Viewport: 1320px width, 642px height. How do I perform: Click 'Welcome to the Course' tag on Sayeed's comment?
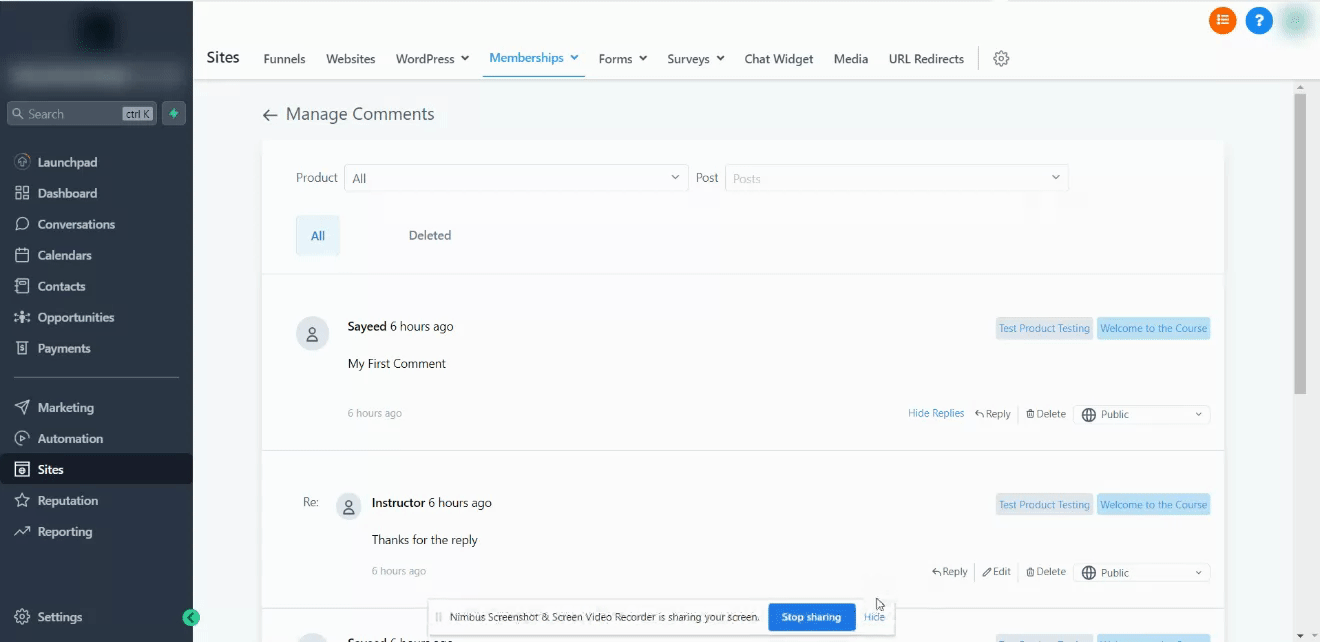(1153, 328)
